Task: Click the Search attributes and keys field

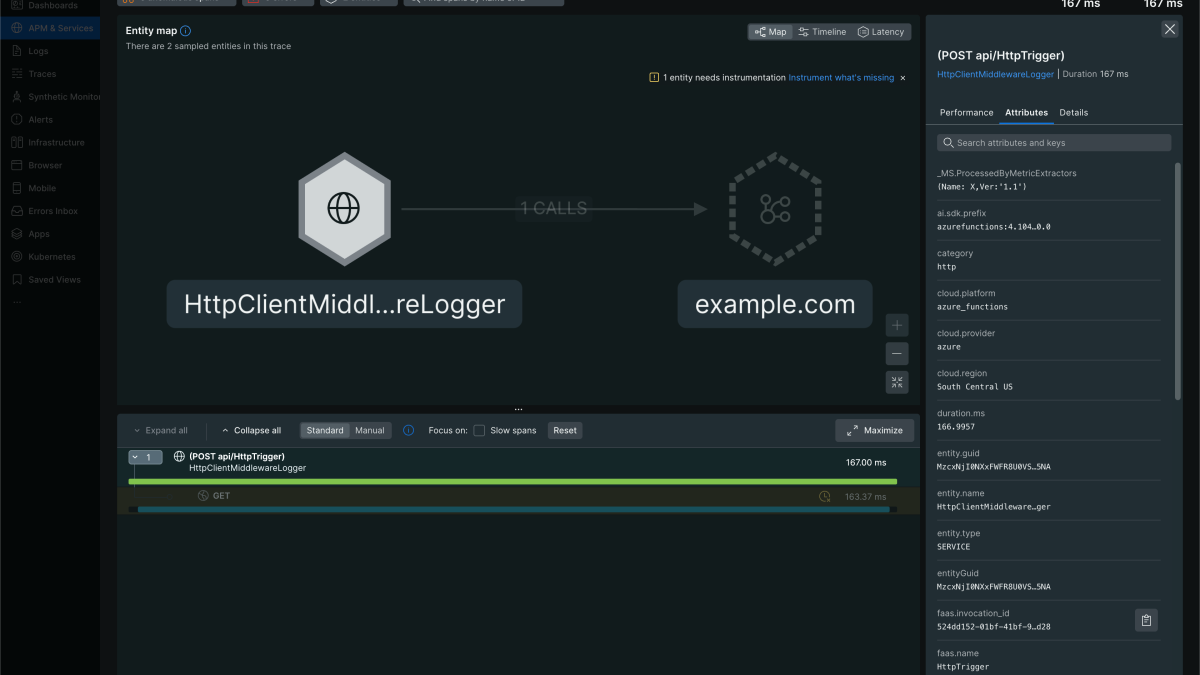Action: coord(1054,143)
